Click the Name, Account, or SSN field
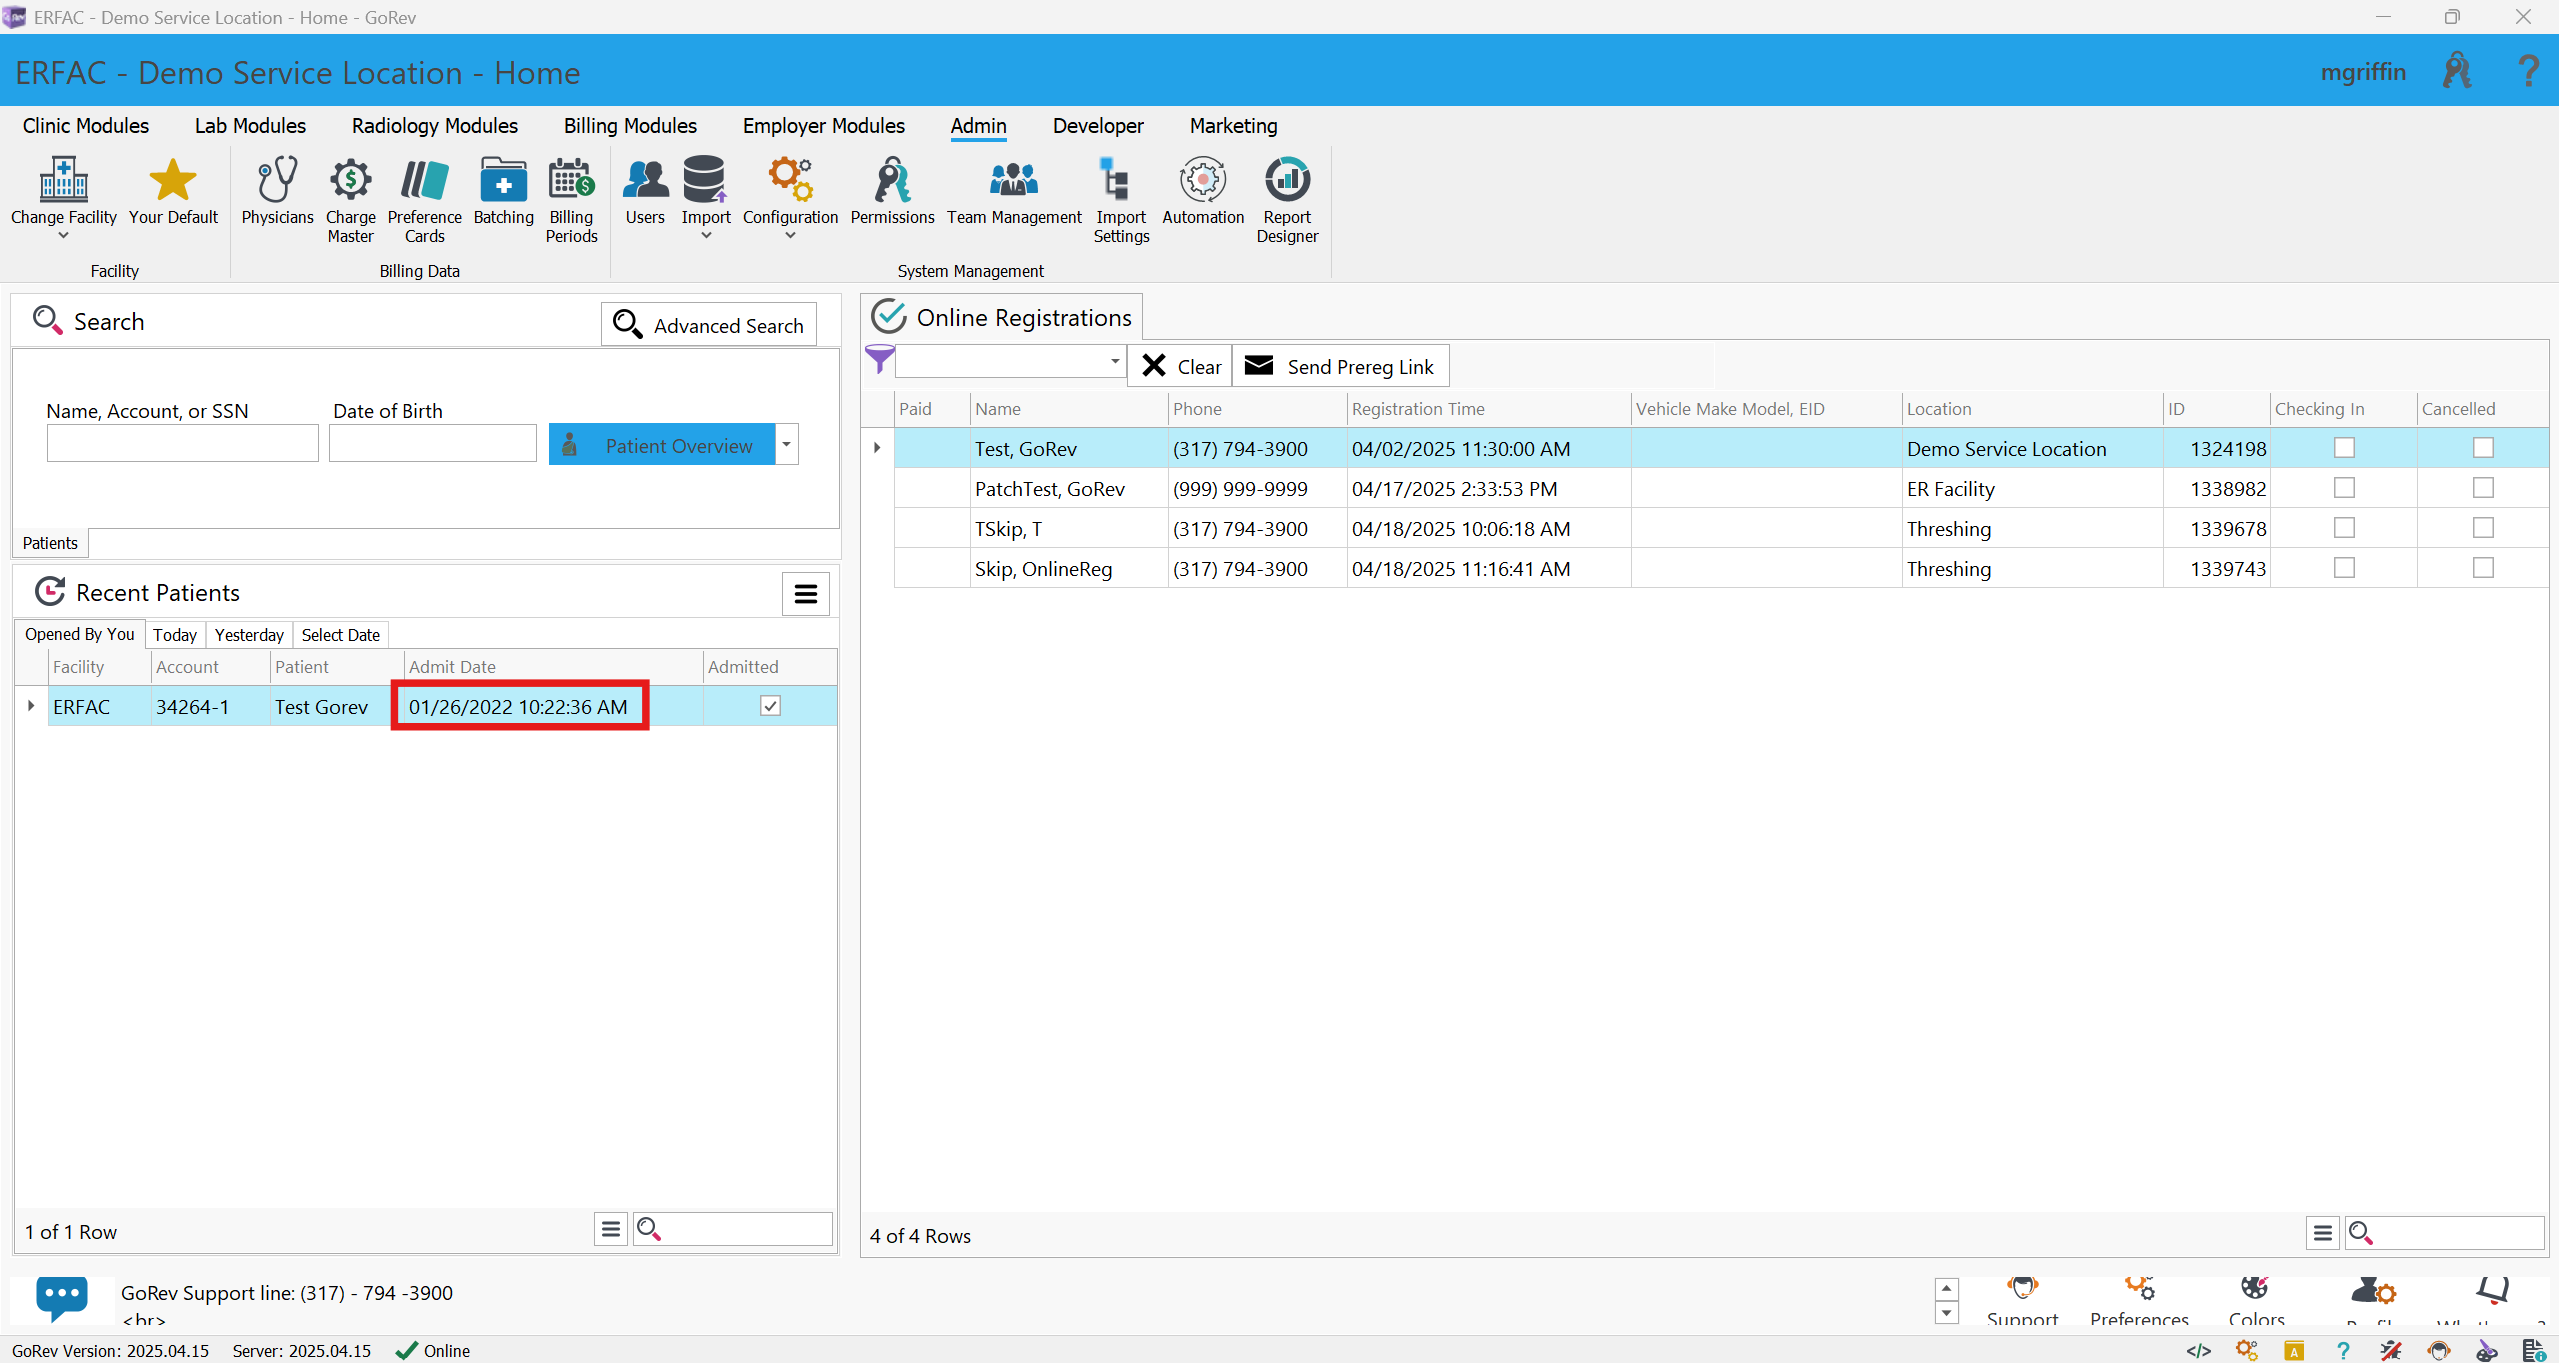The image size is (2559, 1363). coord(182,443)
